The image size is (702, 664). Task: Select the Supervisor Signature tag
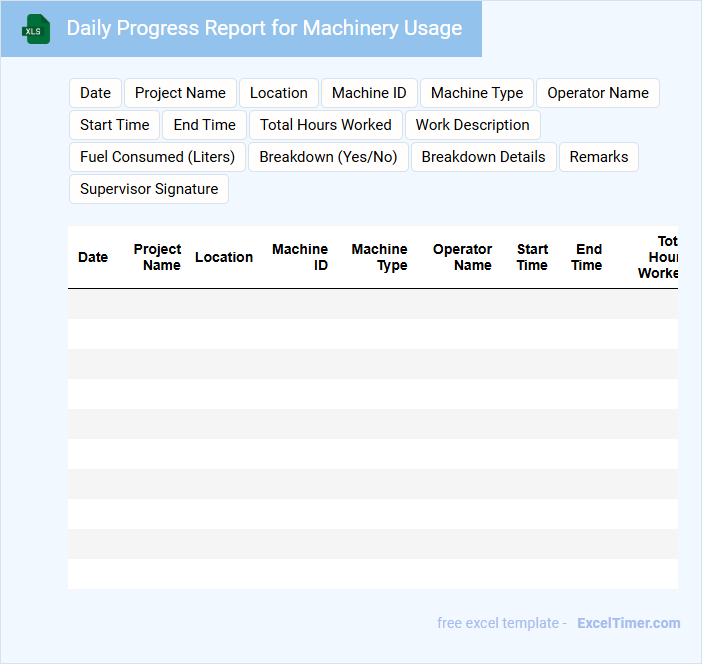[x=149, y=189]
